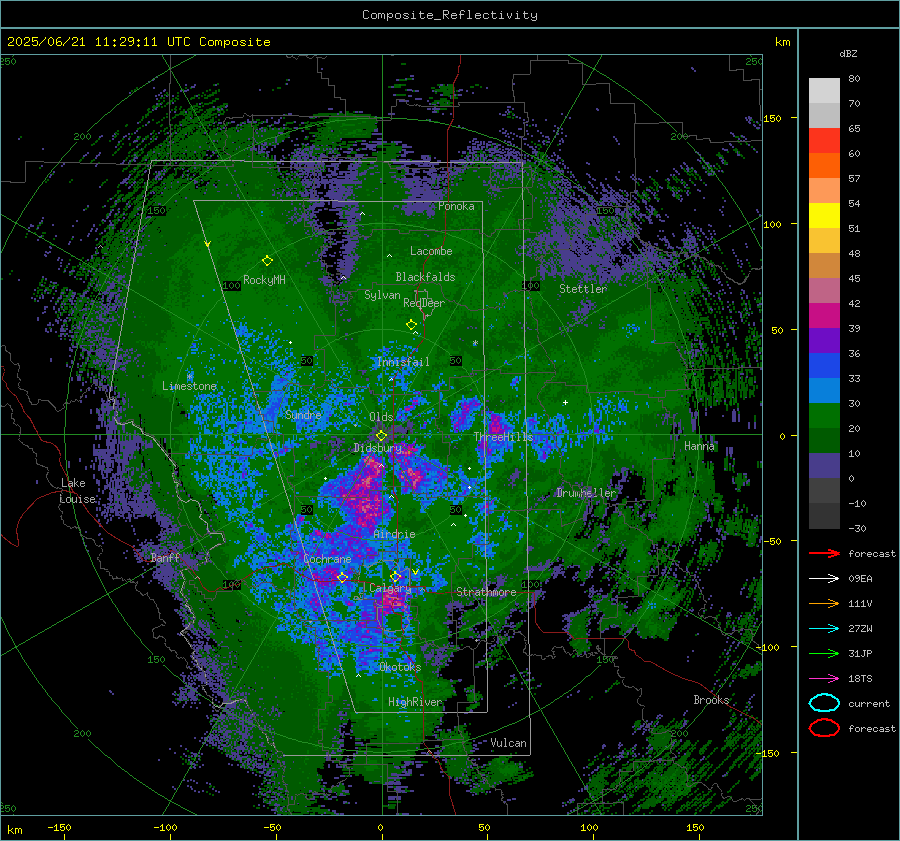Viewport: 900px width, 841px height.
Task: Click the white asterisk marker above Limestone
Action: pyautogui.click(x=190, y=377)
